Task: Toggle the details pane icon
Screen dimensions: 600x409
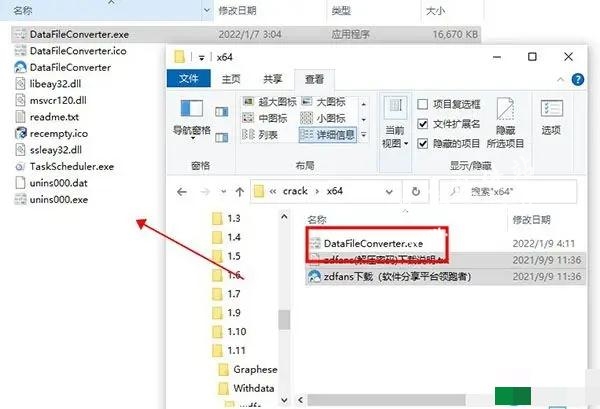Action: [x=222, y=137]
